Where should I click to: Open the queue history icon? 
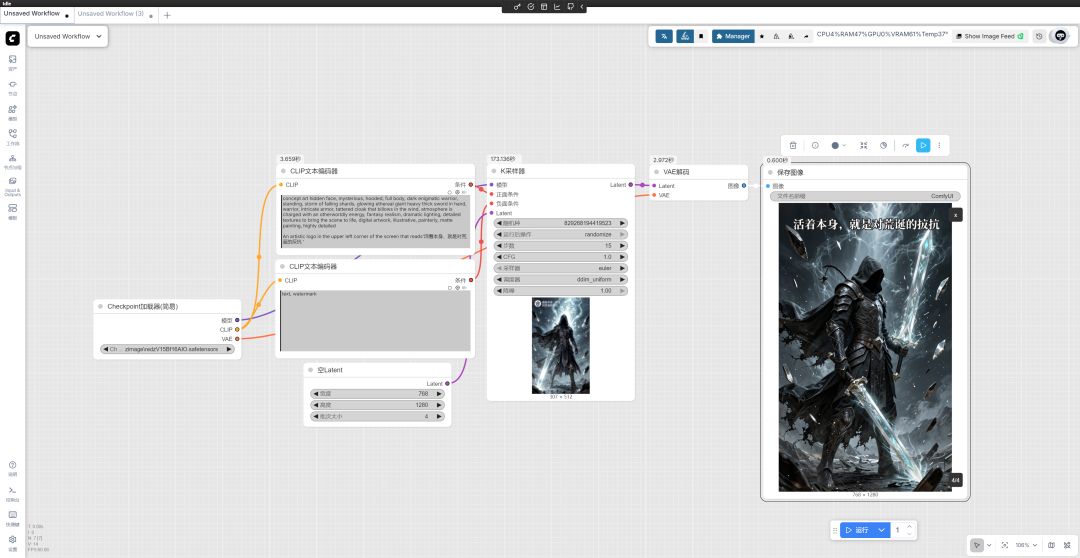(1039, 36)
